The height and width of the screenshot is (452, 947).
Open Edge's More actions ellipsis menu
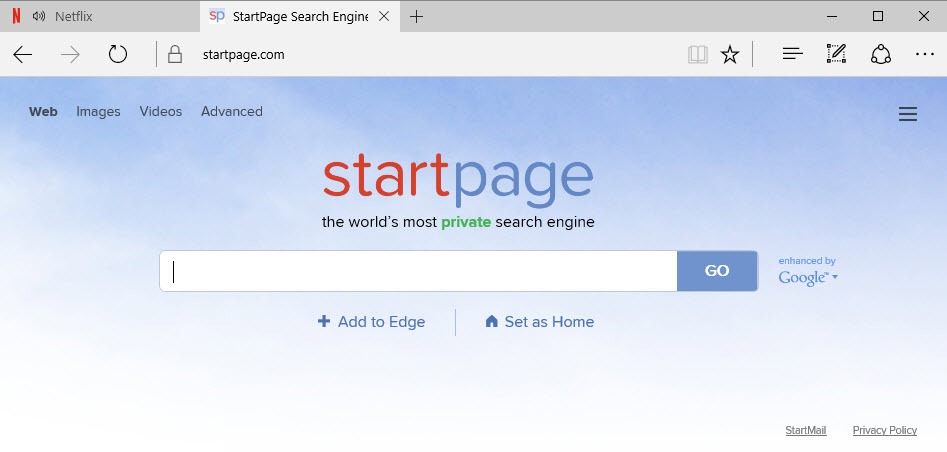click(x=924, y=55)
